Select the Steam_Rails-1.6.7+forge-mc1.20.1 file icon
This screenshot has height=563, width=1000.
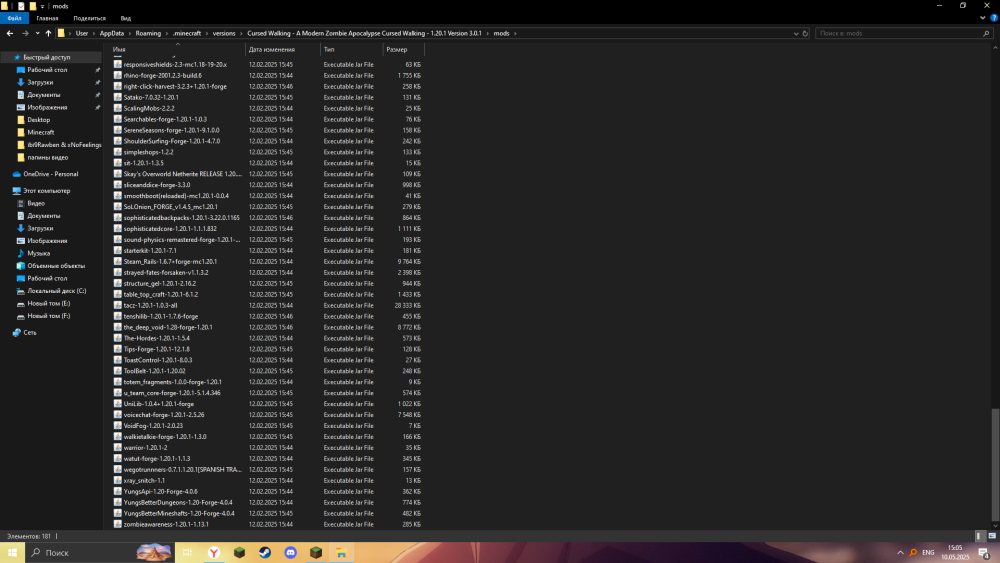(x=117, y=261)
